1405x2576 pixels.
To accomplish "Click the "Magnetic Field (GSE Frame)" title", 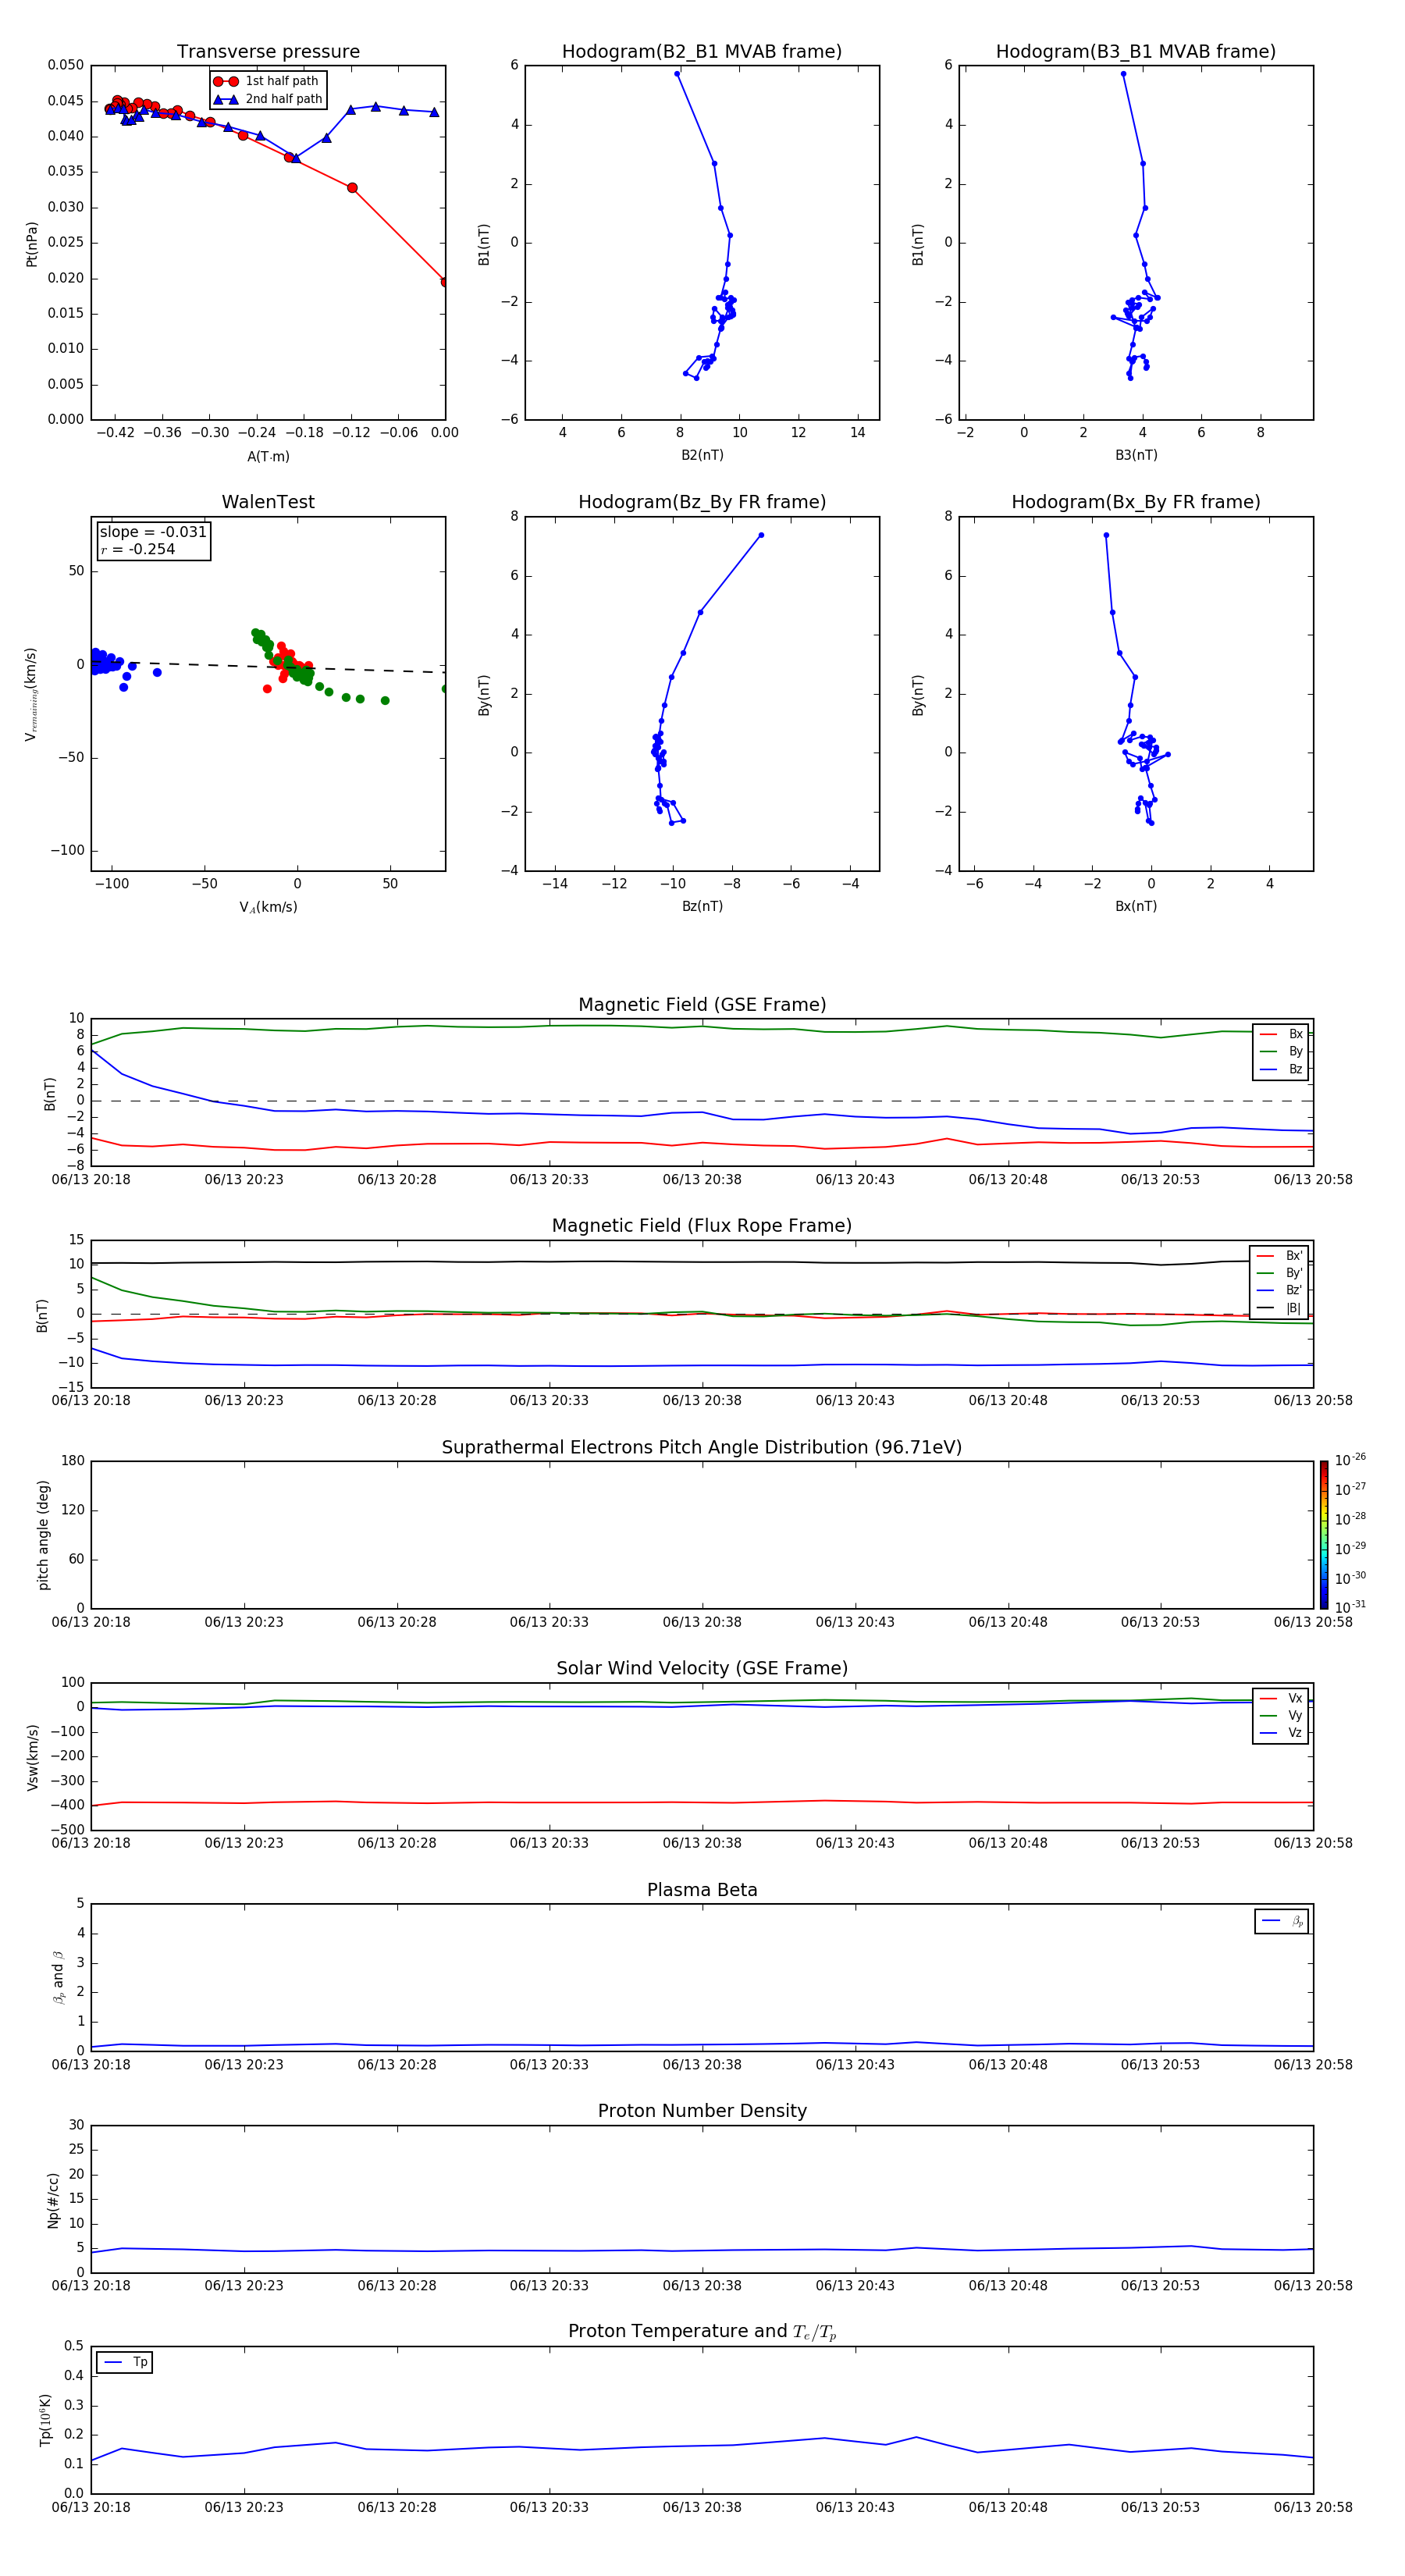I will [702, 1005].
